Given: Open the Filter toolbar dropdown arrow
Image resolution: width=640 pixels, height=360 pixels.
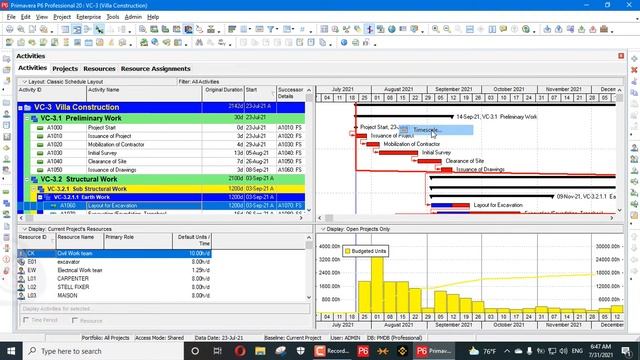Looking at the screenshot, I should coord(277,29).
